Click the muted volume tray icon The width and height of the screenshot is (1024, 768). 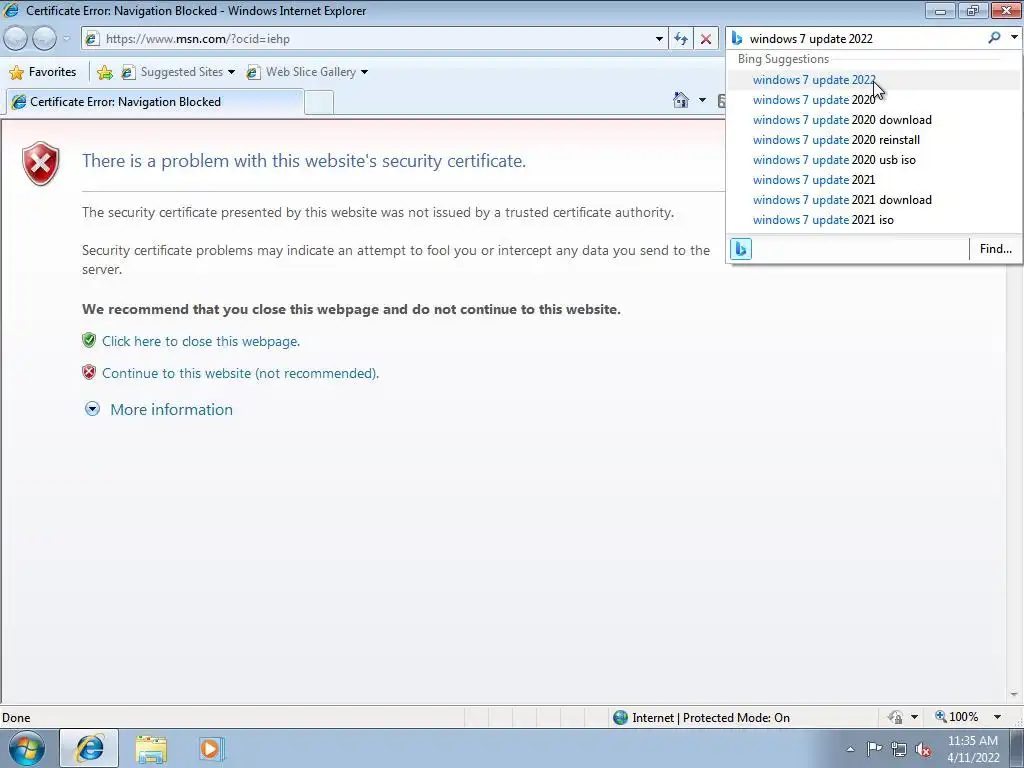923,750
